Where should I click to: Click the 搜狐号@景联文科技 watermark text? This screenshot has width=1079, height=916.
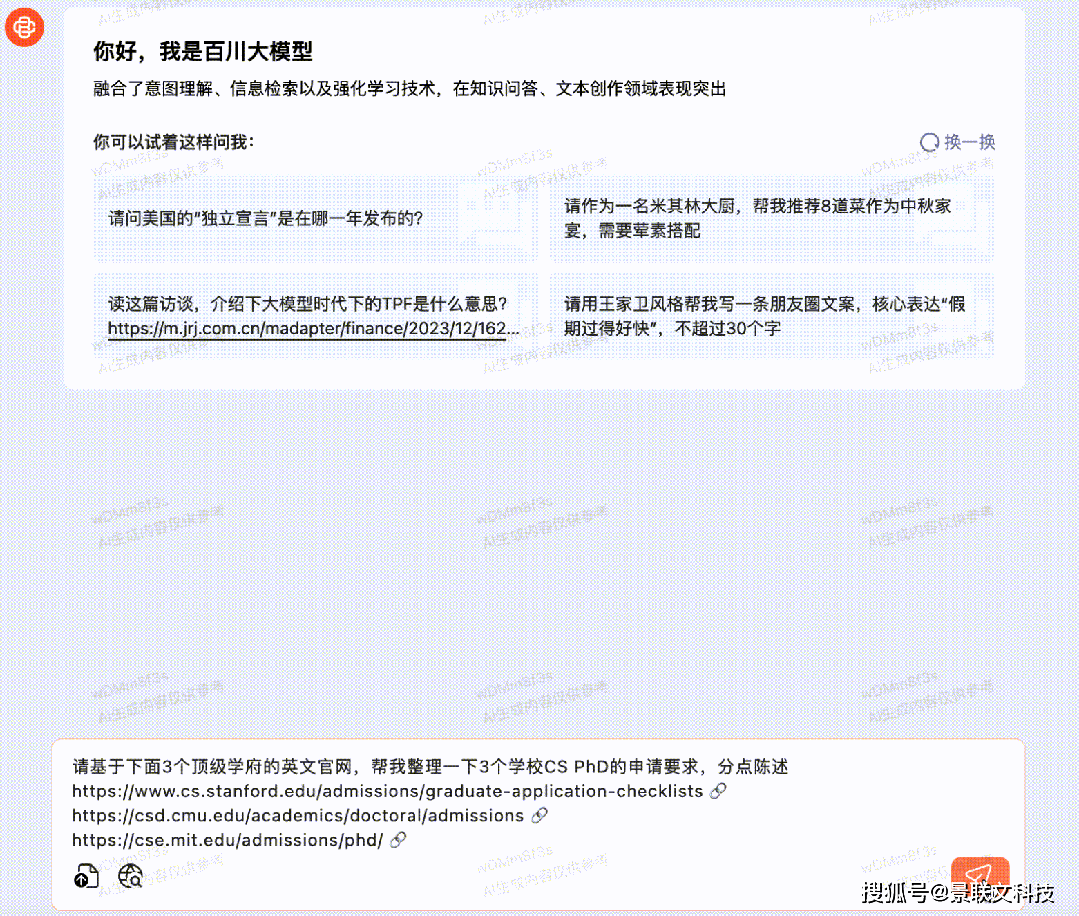tap(957, 892)
